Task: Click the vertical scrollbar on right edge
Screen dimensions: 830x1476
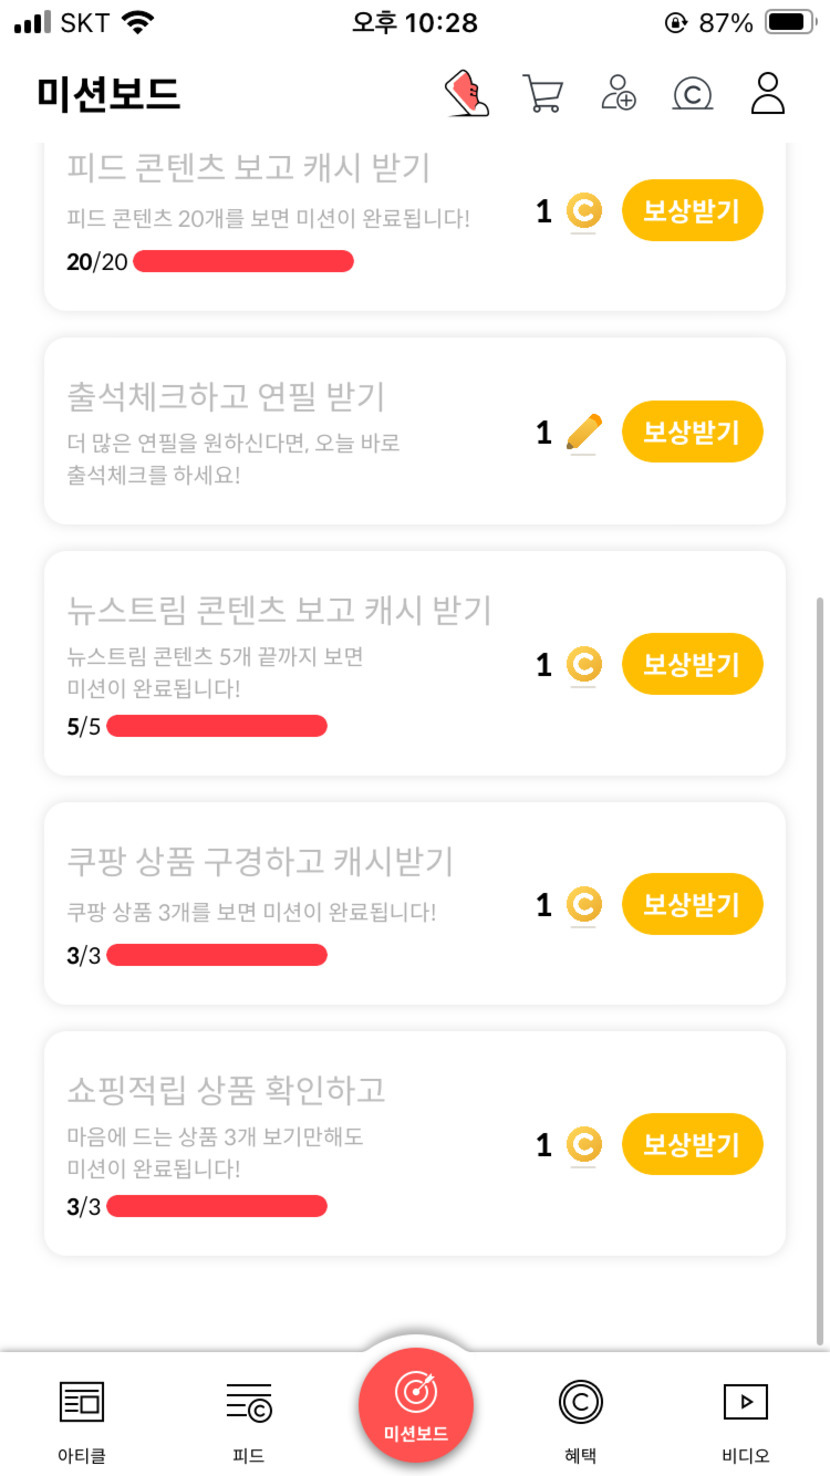Action: point(821,970)
